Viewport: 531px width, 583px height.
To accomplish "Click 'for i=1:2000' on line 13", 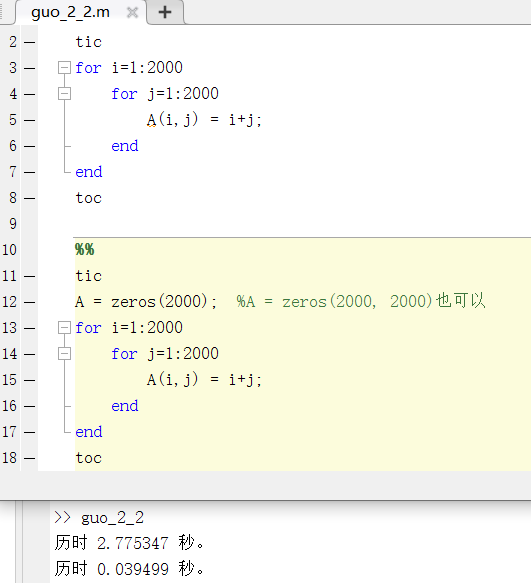I will tap(129, 328).
